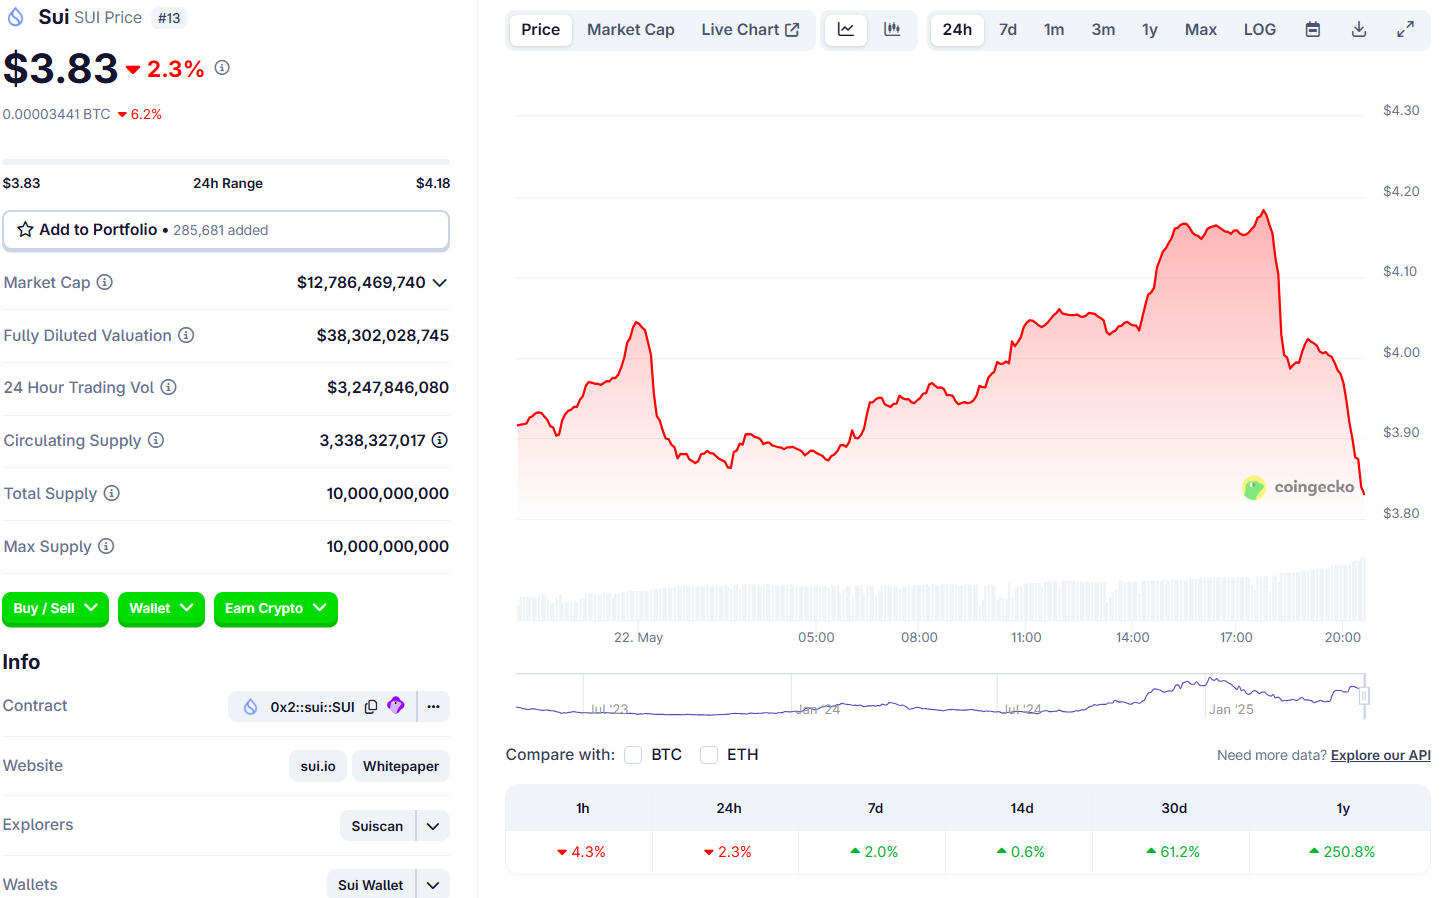1443x898 pixels.
Task: Toggle LOG scale on chart
Action: point(1259,30)
